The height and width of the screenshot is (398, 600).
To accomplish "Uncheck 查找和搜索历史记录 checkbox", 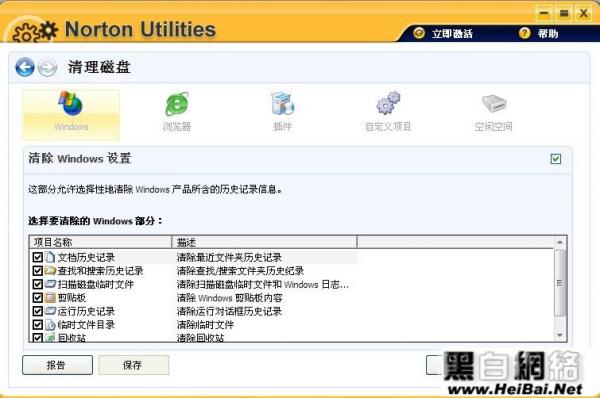I will click(38, 271).
